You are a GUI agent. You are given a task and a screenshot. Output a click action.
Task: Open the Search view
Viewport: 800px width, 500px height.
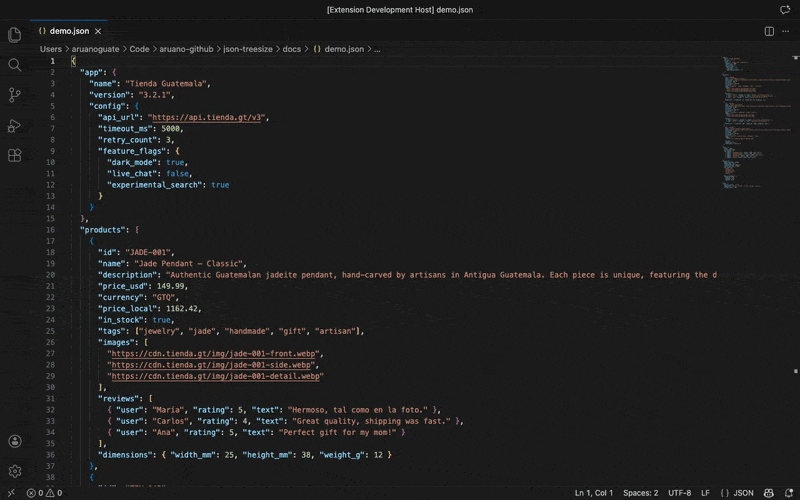coord(15,65)
